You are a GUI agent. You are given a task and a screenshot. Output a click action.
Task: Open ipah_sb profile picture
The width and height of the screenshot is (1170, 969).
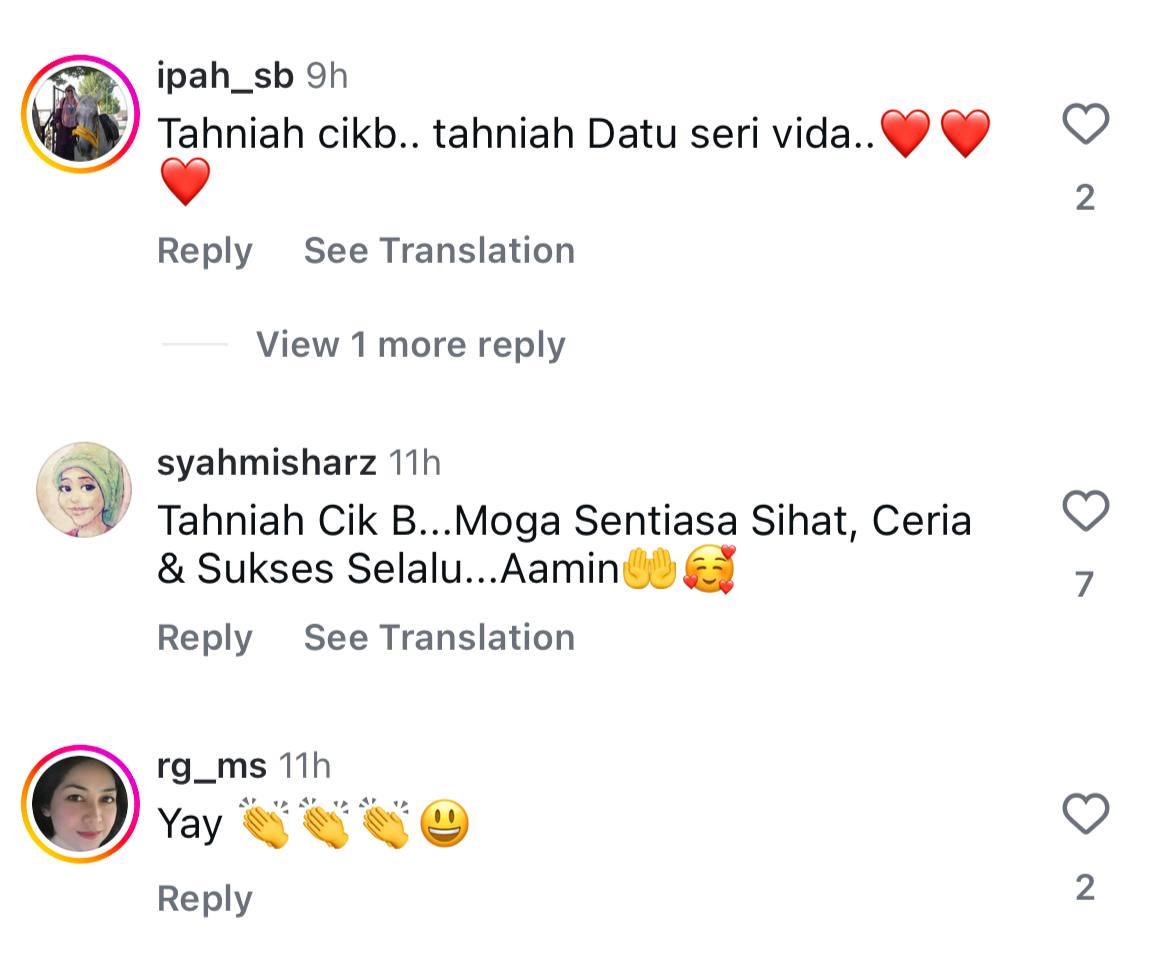(x=80, y=114)
